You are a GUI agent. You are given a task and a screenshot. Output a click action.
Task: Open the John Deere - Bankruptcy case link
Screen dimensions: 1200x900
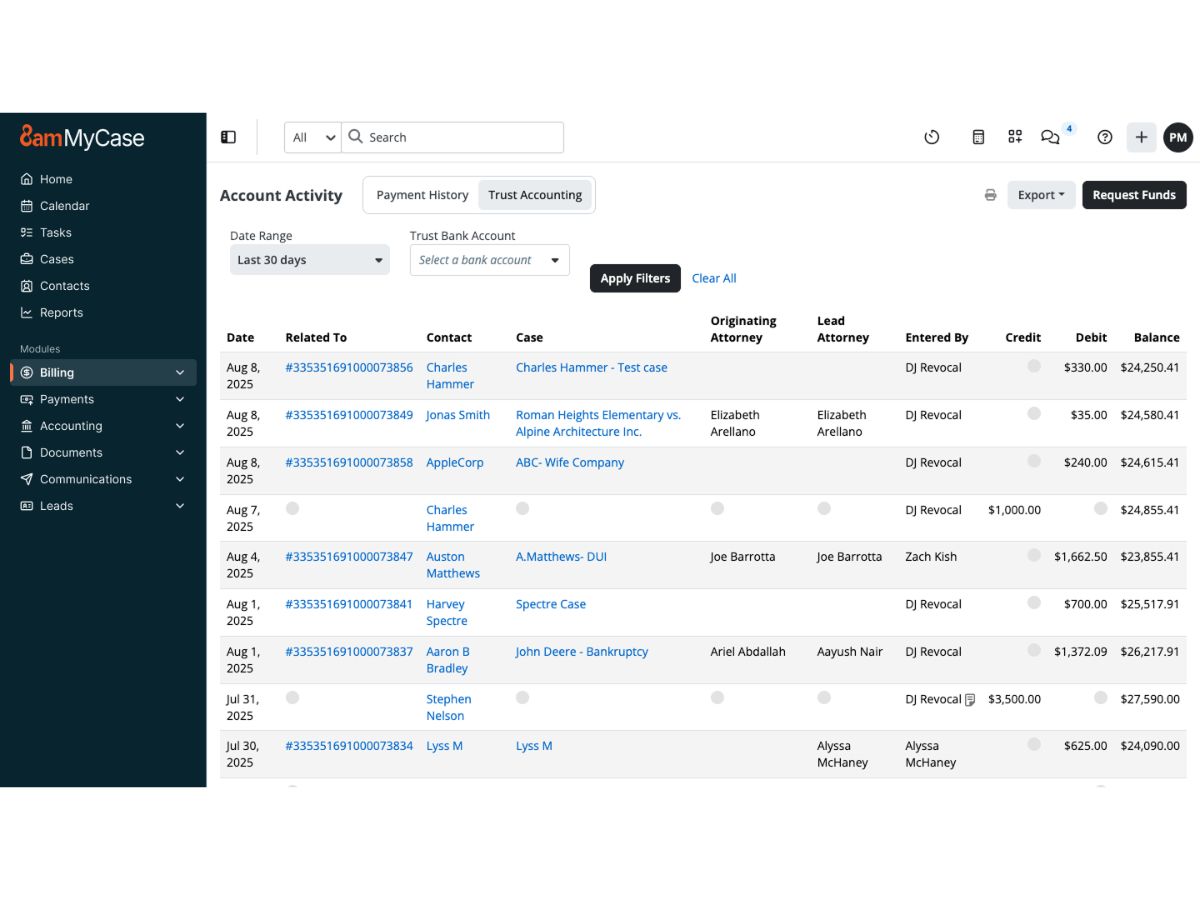pyautogui.click(x=582, y=652)
